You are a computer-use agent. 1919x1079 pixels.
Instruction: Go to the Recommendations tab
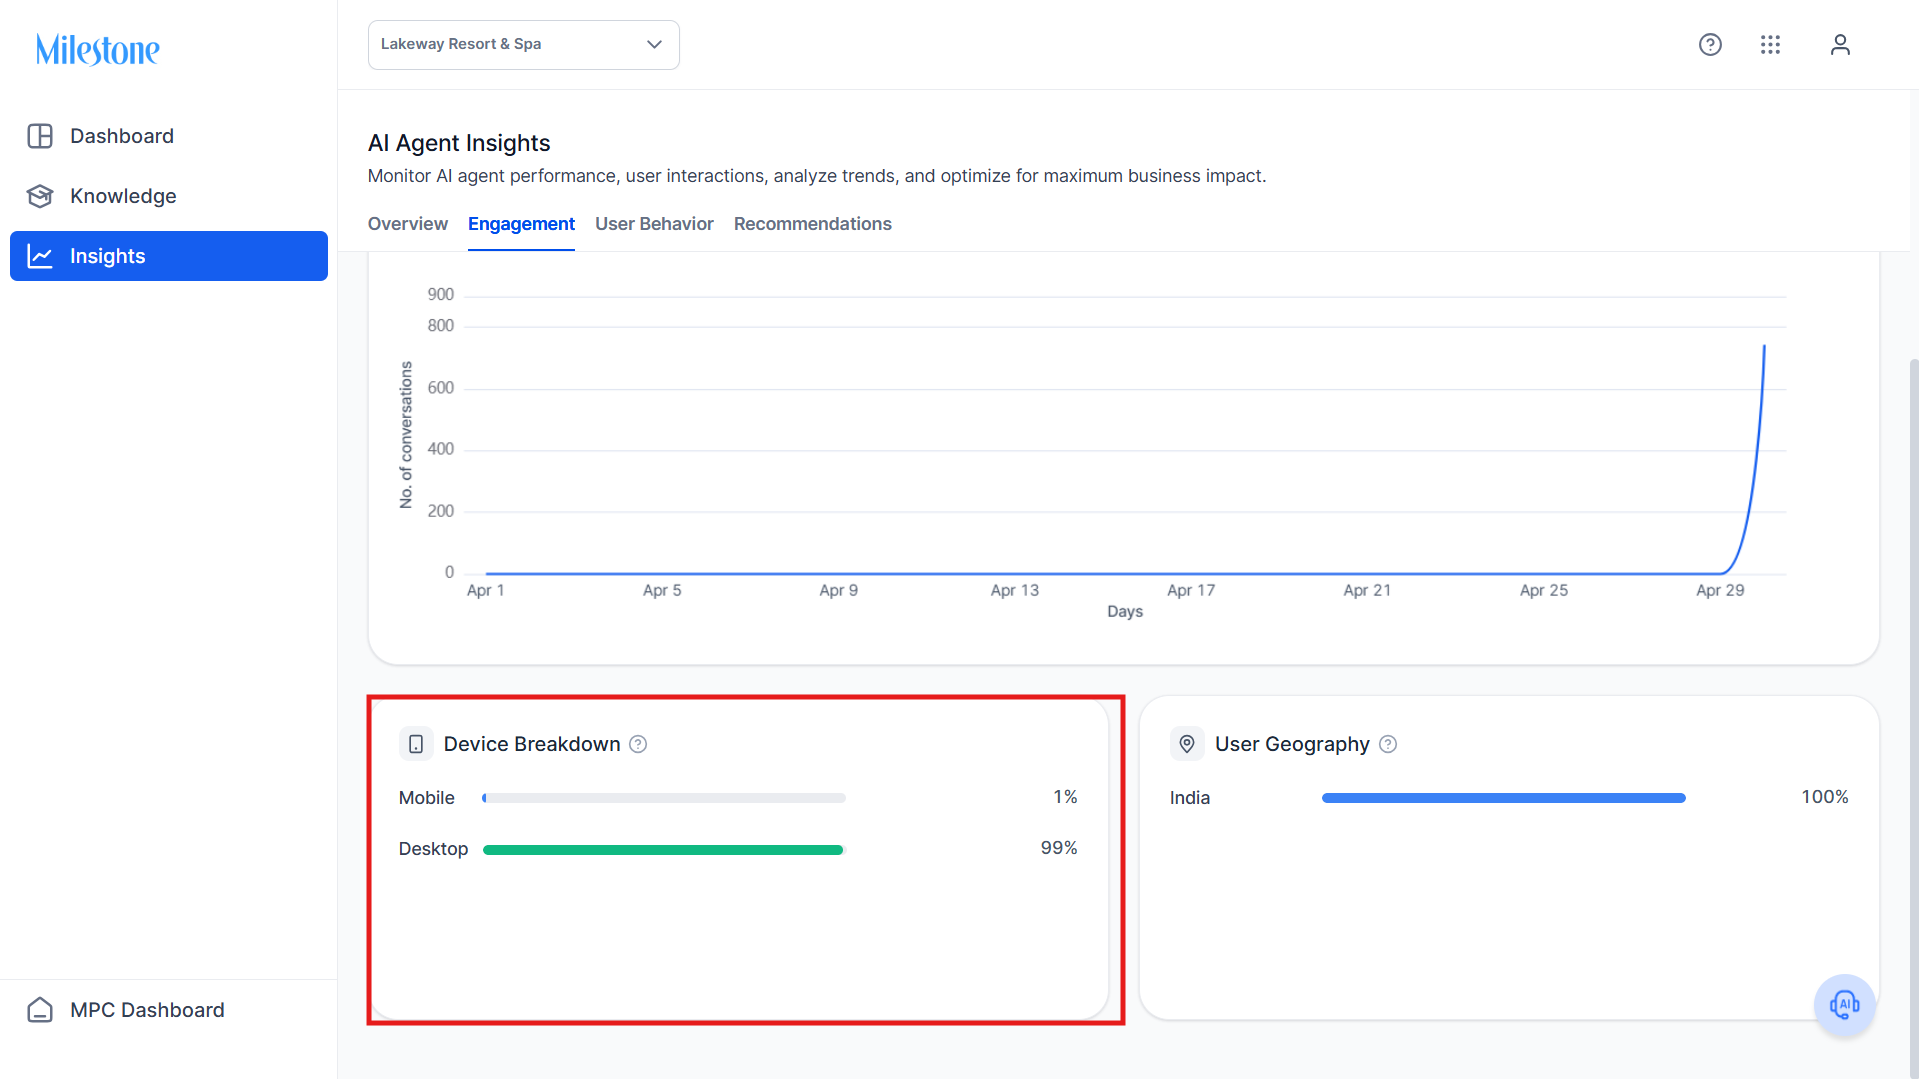coord(813,224)
